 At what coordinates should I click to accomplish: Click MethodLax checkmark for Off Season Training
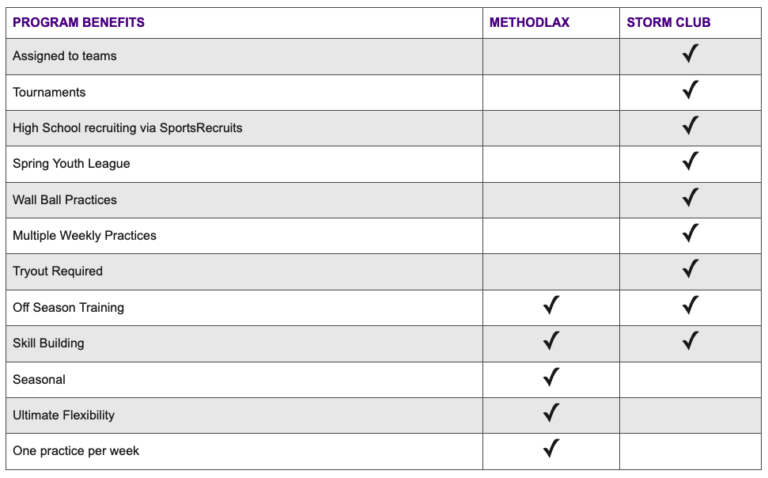(x=551, y=306)
